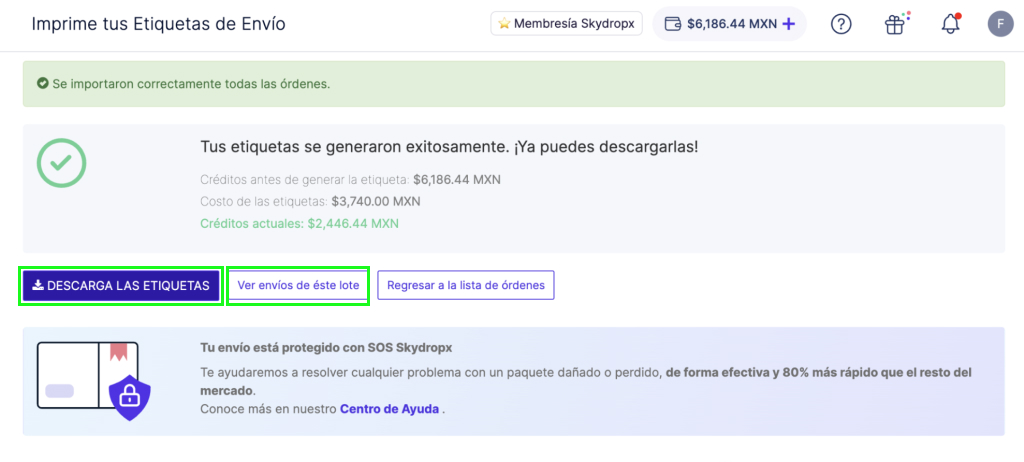The height and width of the screenshot is (462, 1024).
Task: Open the notifications bell
Action: [x=950, y=24]
